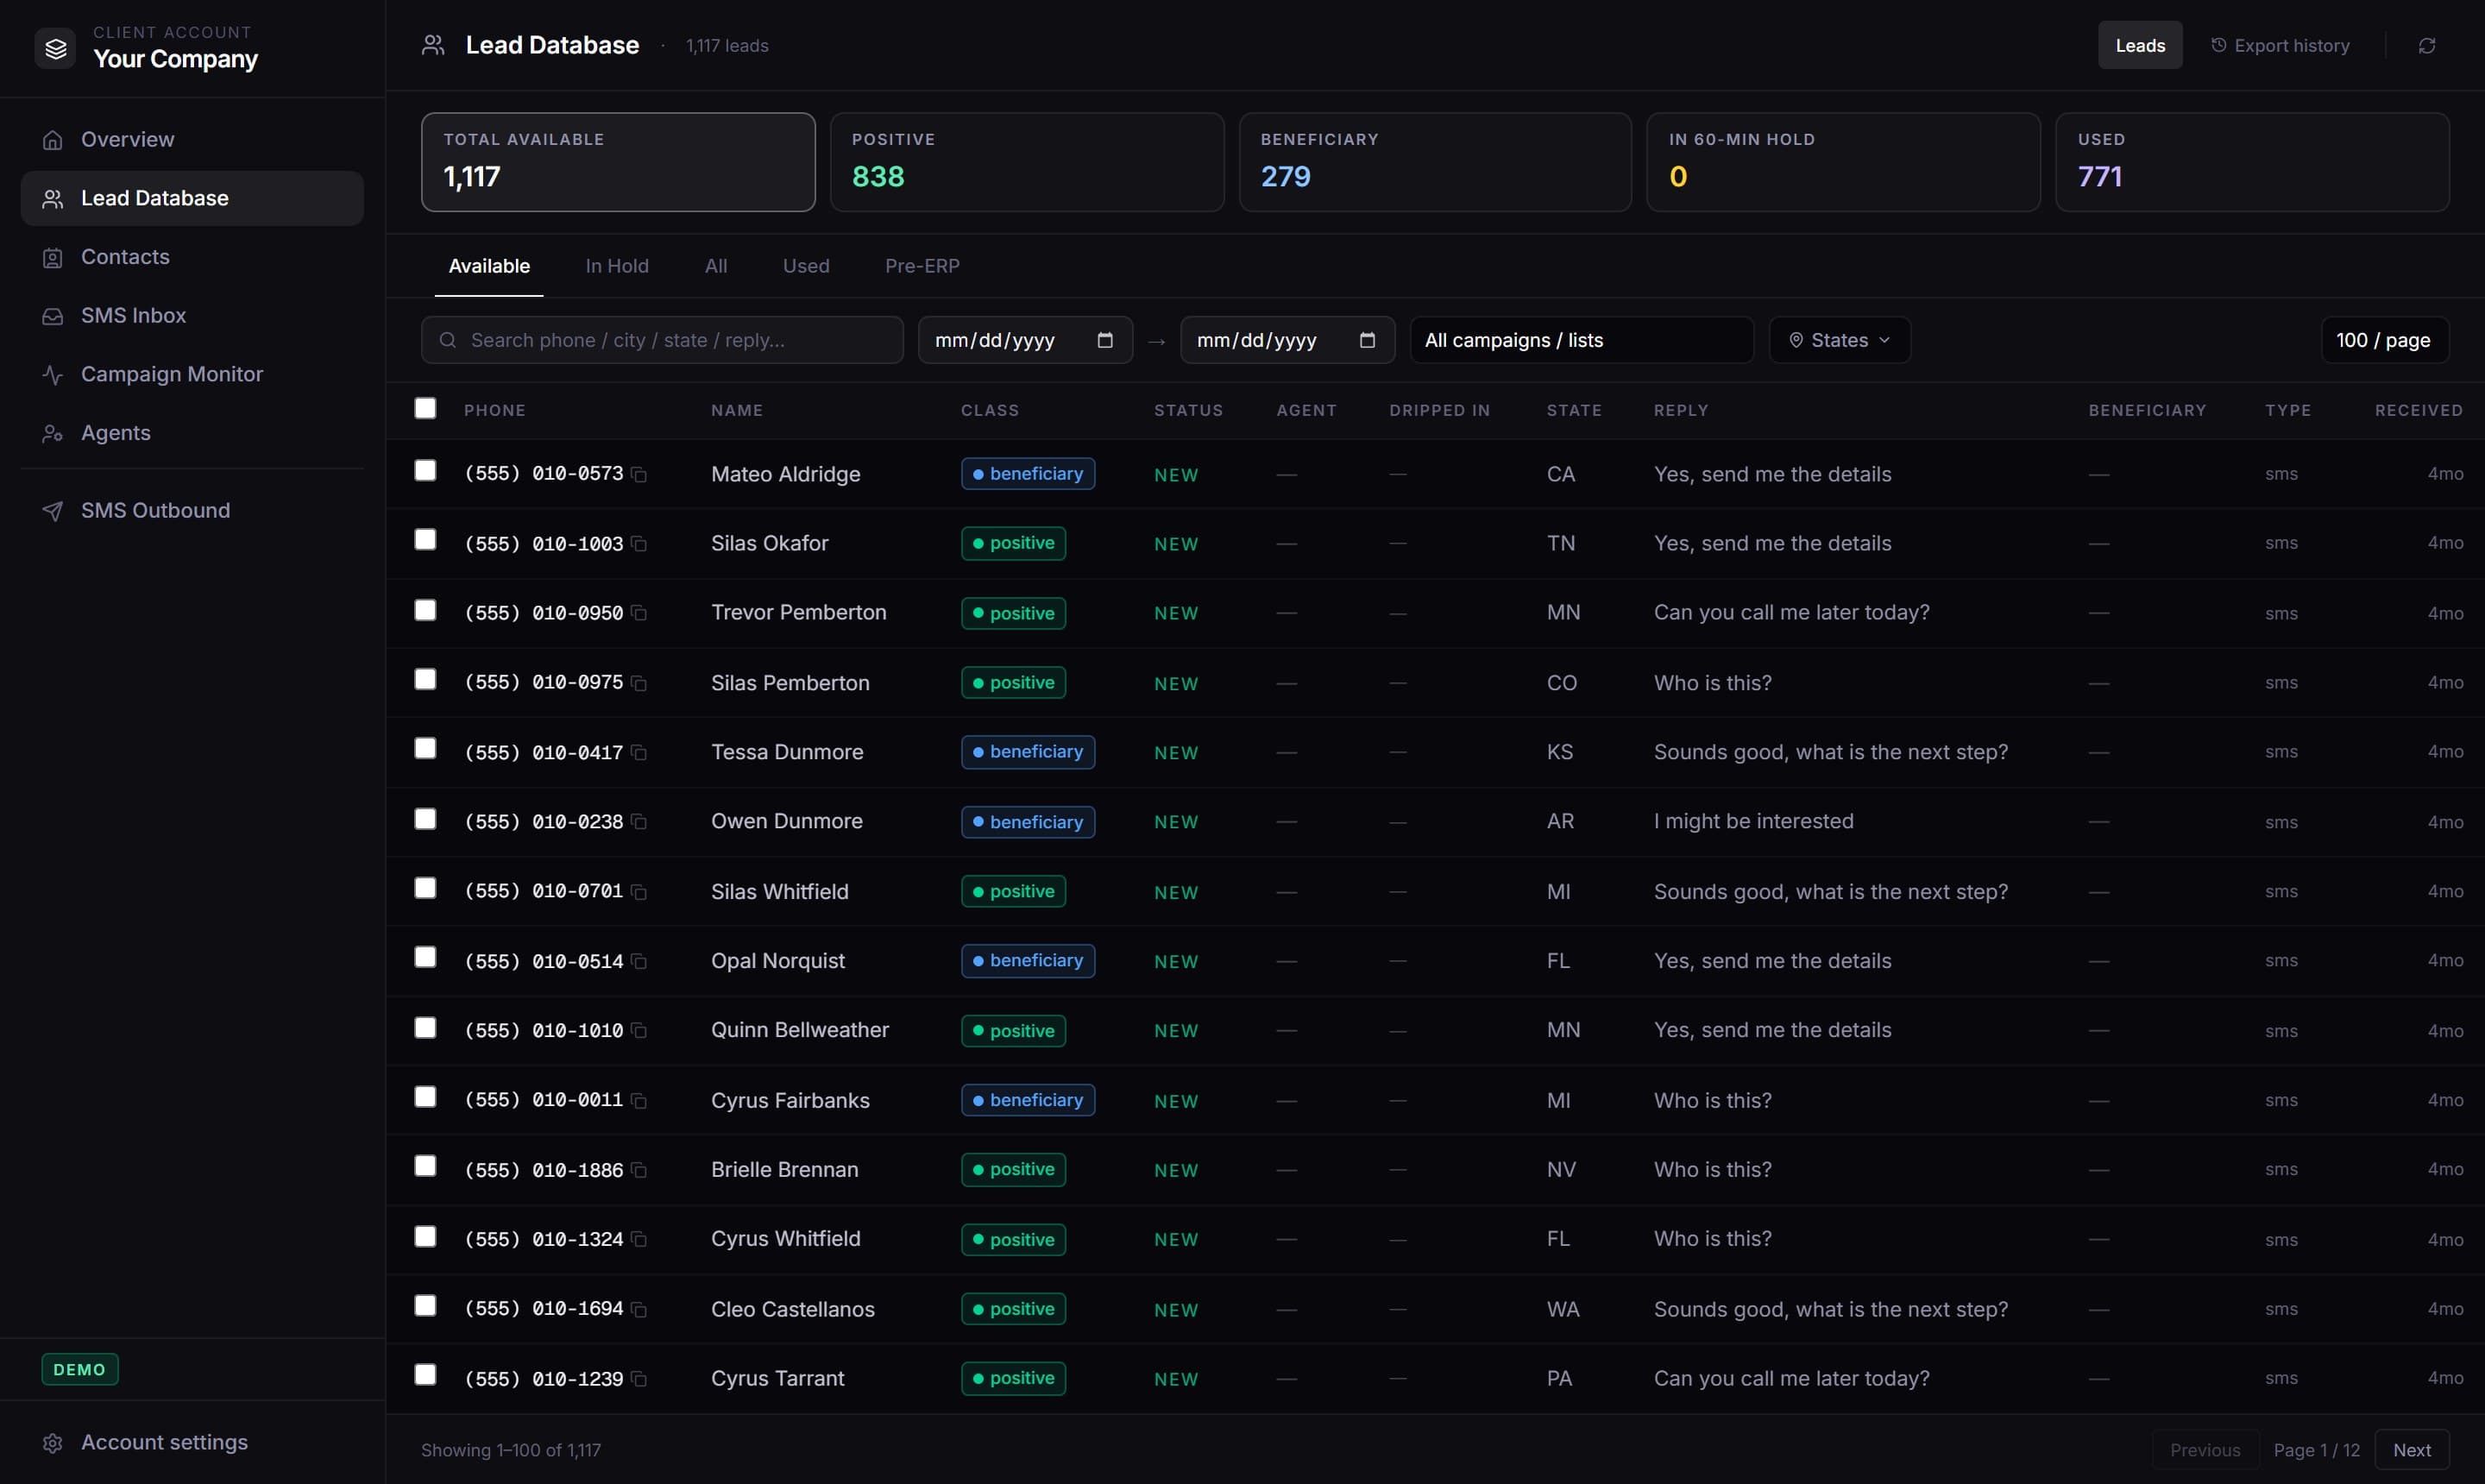Open the All campaigns / lists dropdown
Image resolution: width=2485 pixels, height=1484 pixels.
pos(1581,340)
